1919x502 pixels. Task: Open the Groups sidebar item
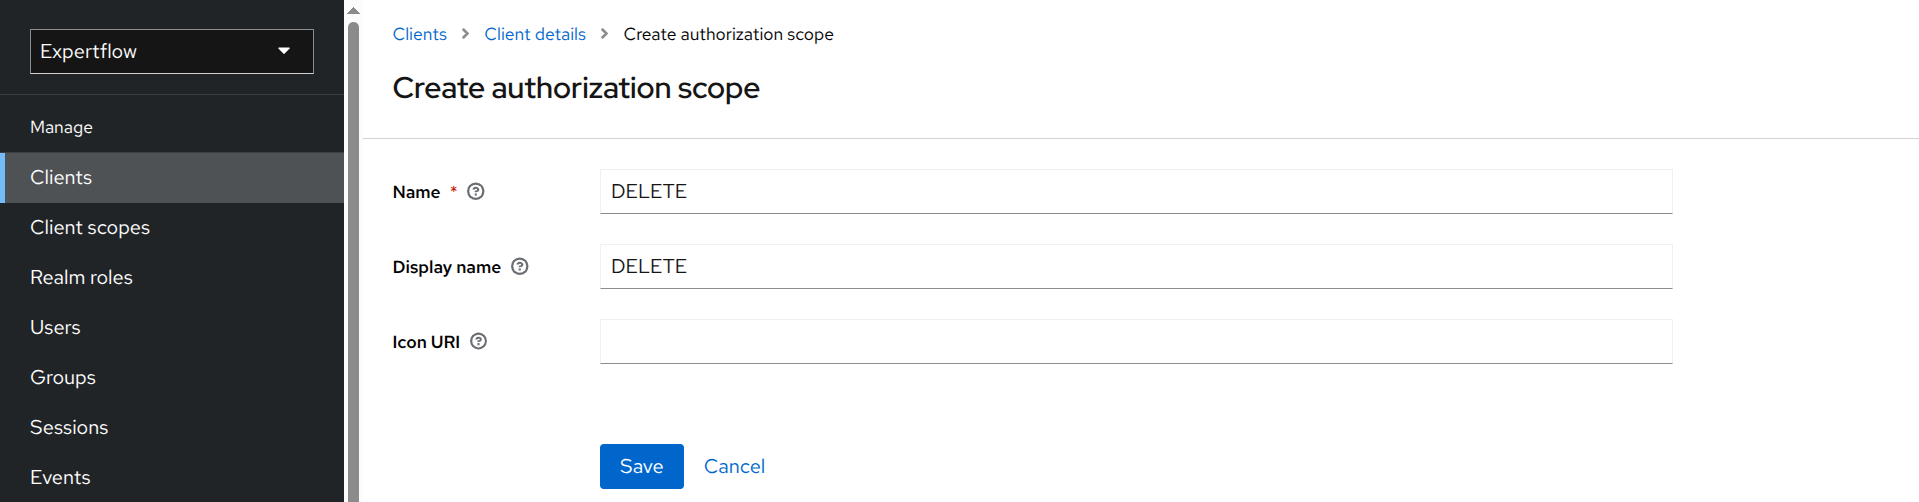pos(63,378)
